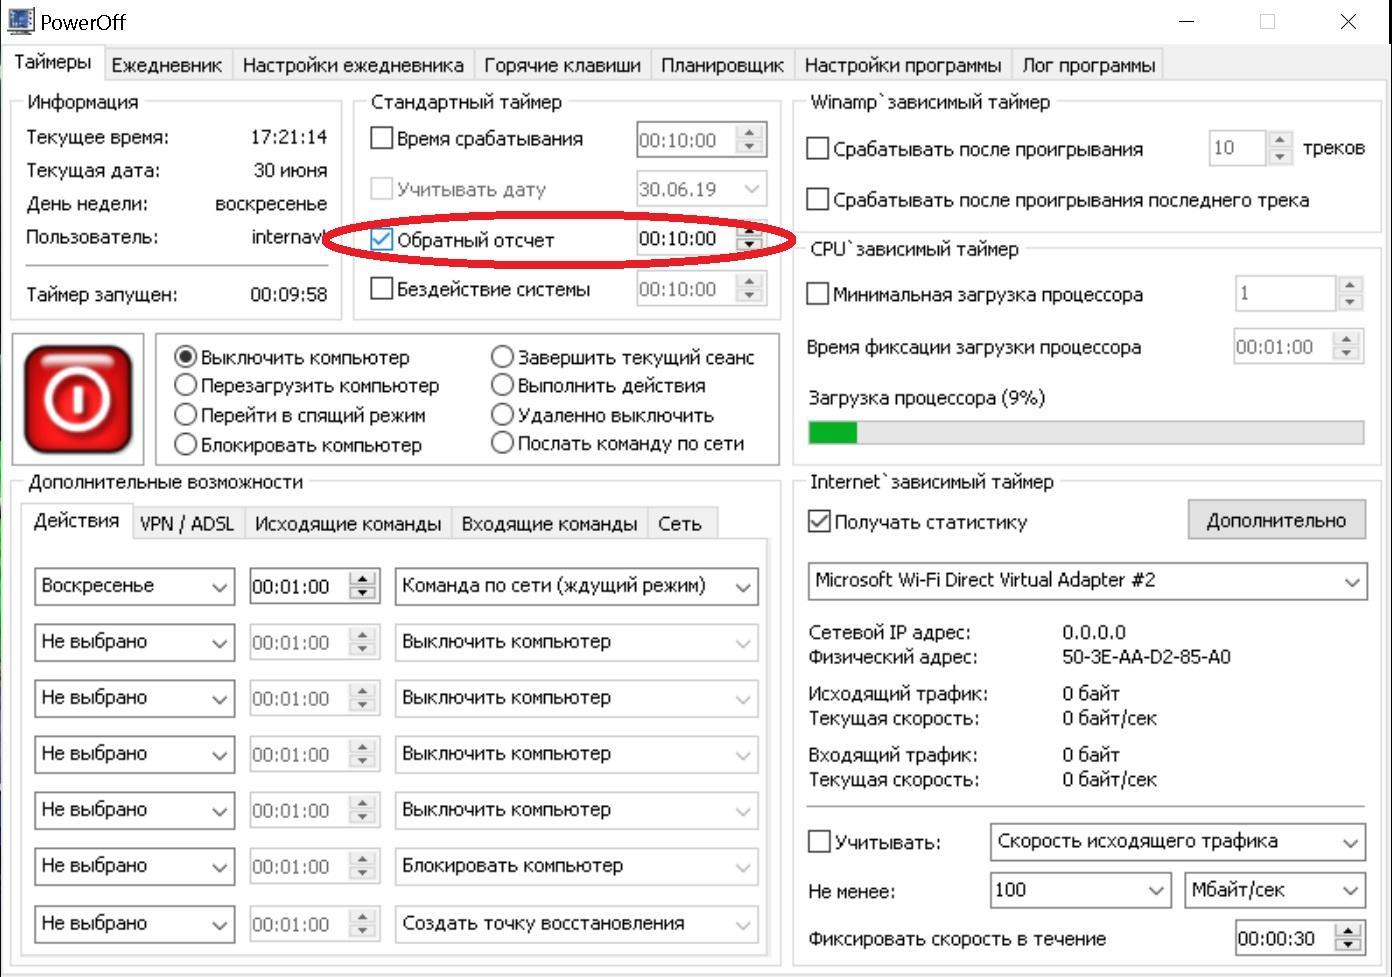
Task: Click the big red power button icon
Action: (78, 398)
